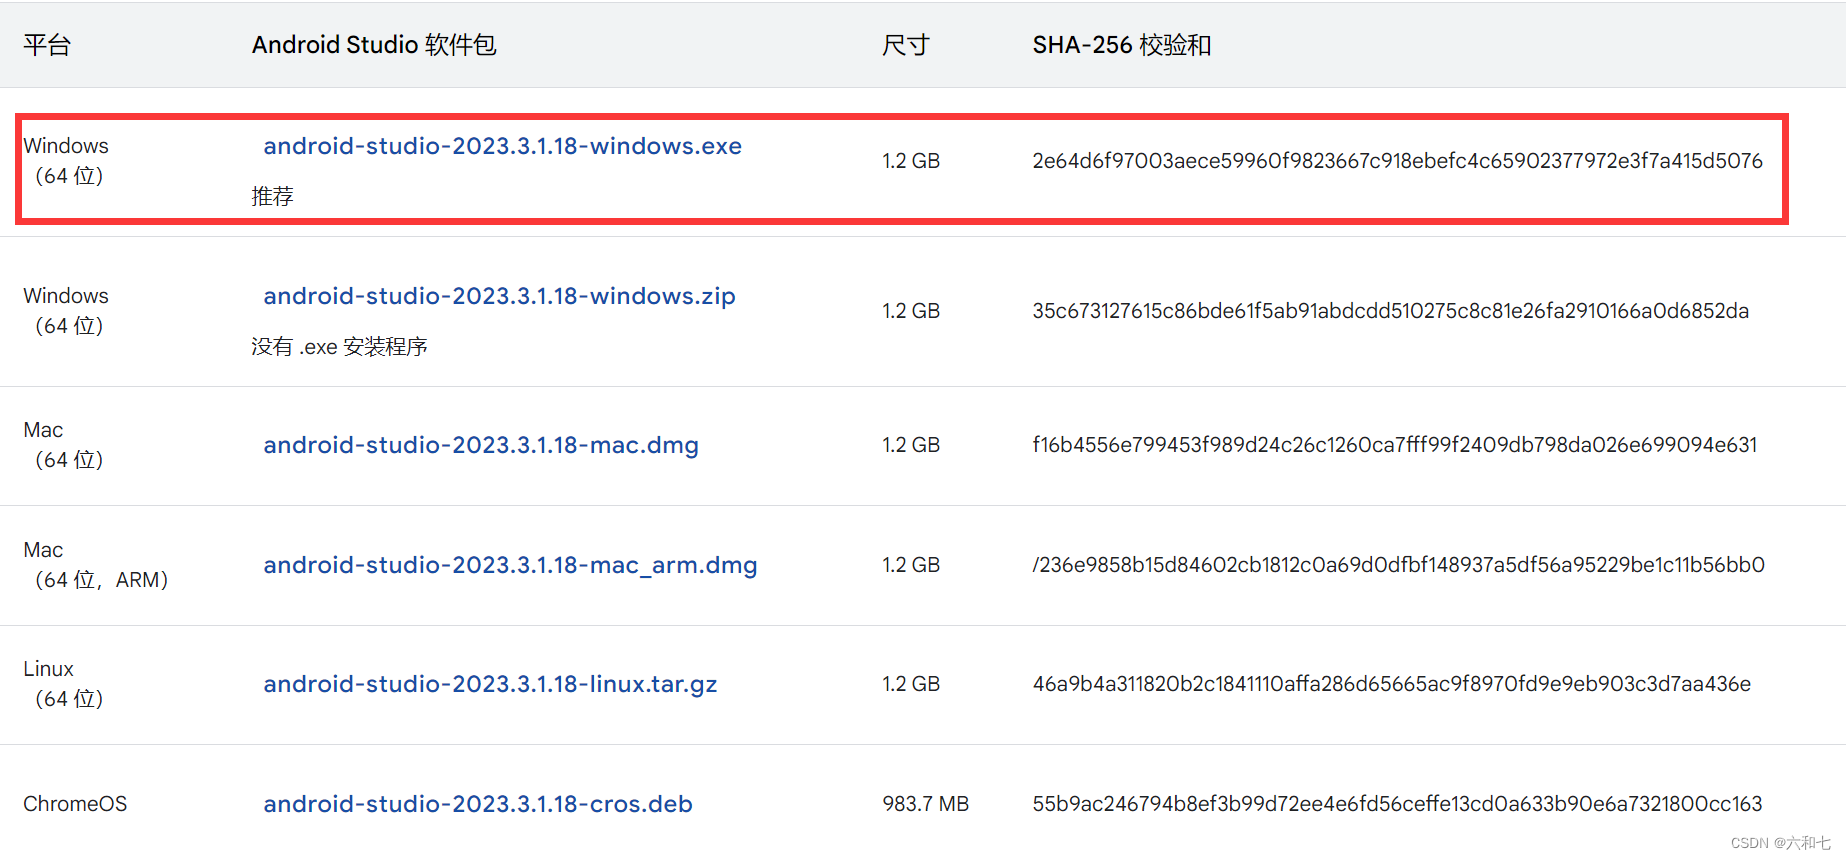The image size is (1846, 860).
Task: Select checksum starting with /236e9858b15d
Action: [1398, 565]
